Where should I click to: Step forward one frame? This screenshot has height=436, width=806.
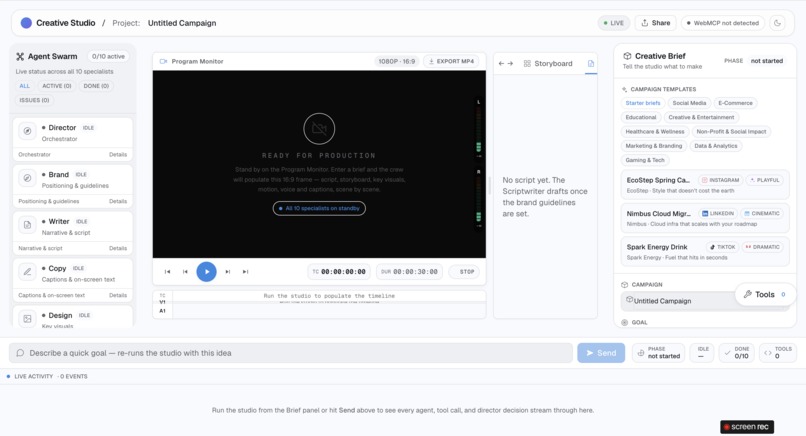(x=228, y=271)
